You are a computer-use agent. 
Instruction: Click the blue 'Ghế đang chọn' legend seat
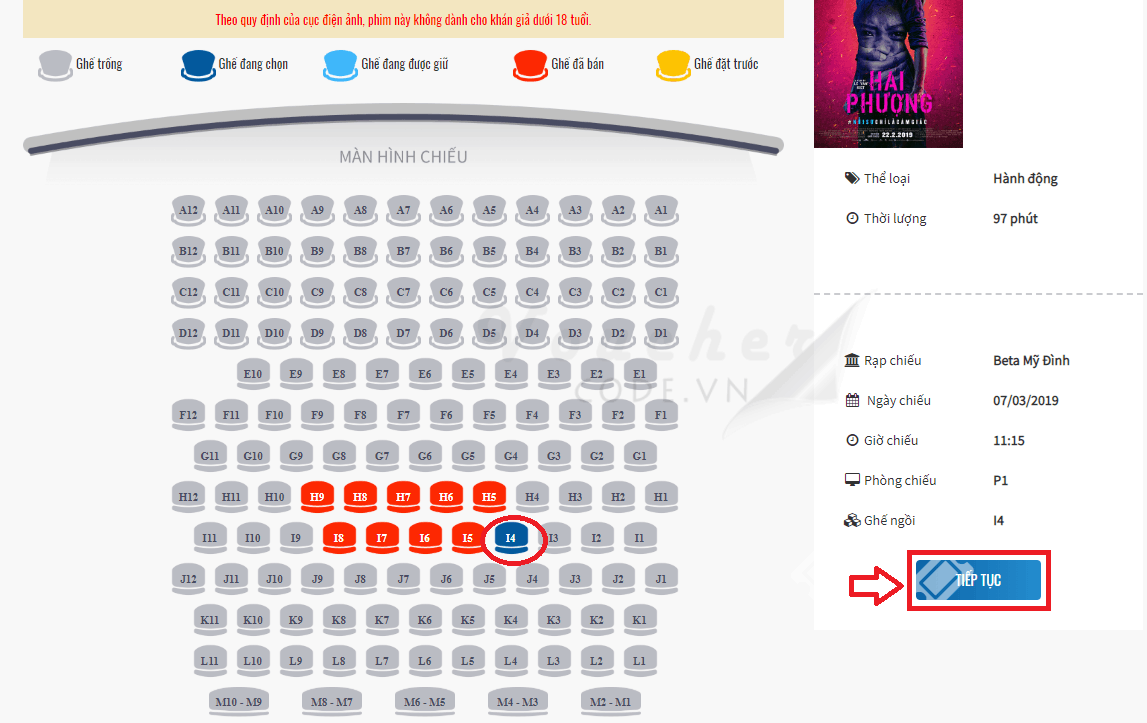[198, 65]
